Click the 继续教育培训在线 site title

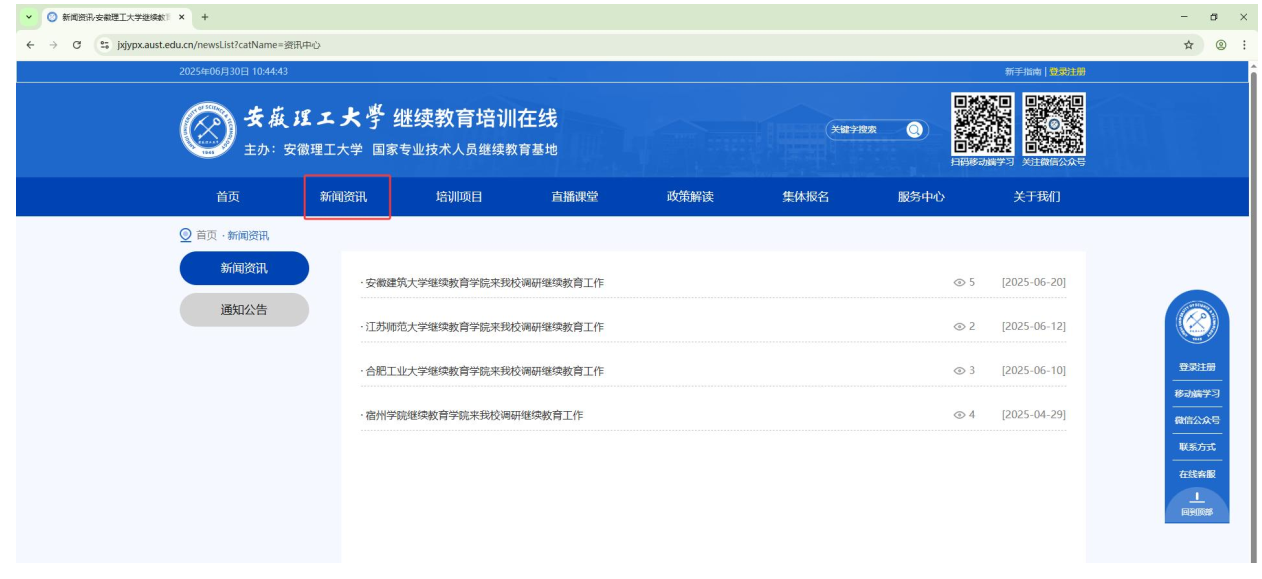(475, 118)
